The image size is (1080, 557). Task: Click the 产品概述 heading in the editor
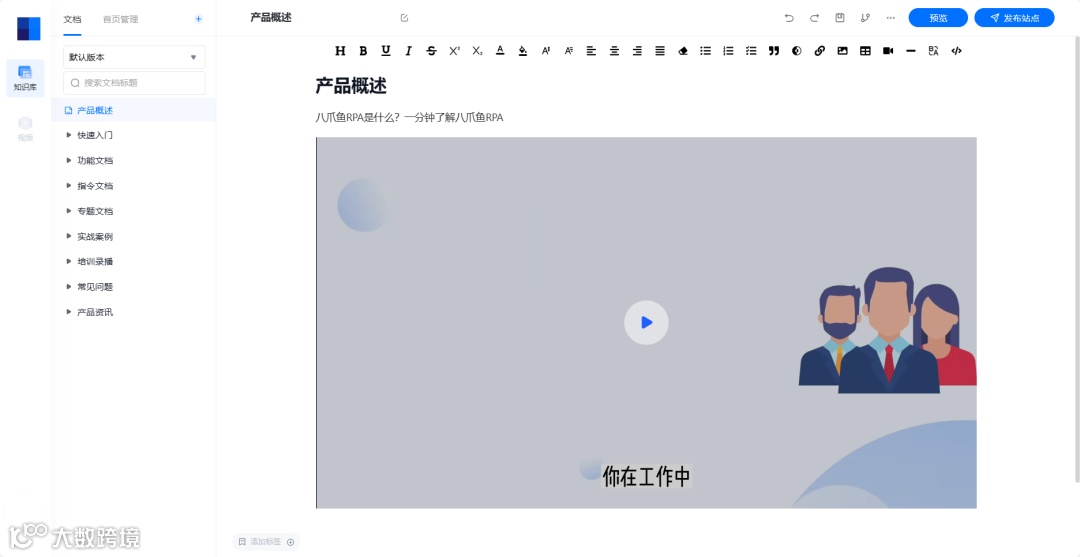tap(351, 86)
